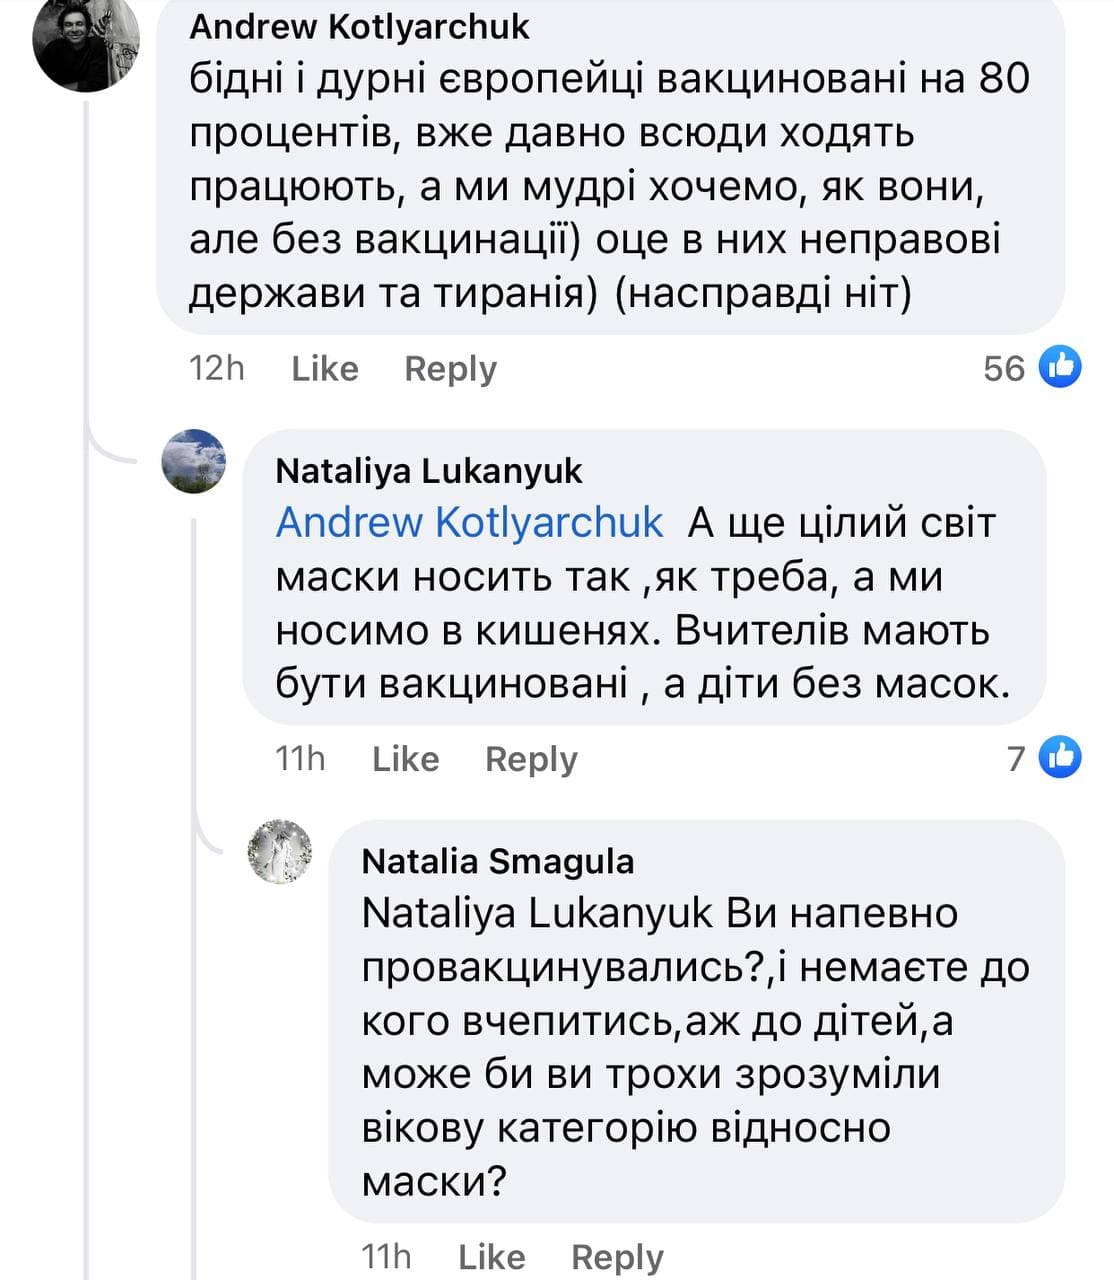Click the 11h timestamp under Lukanyuk's reply
The height and width of the screenshot is (1280, 1114).
300,759
